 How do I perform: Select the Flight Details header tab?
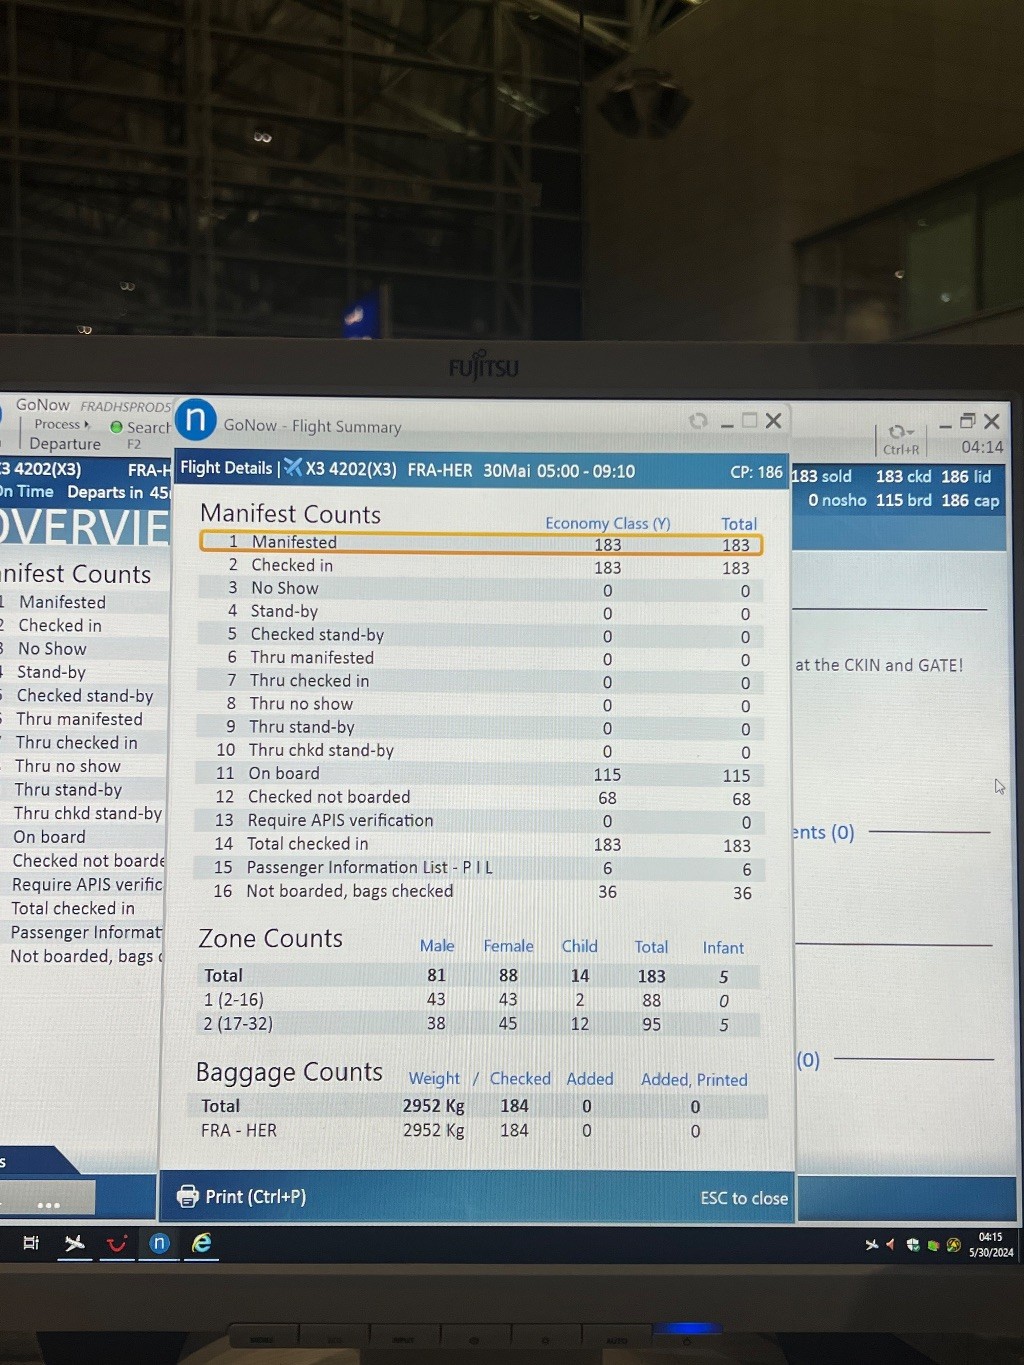[x=226, y=468]
